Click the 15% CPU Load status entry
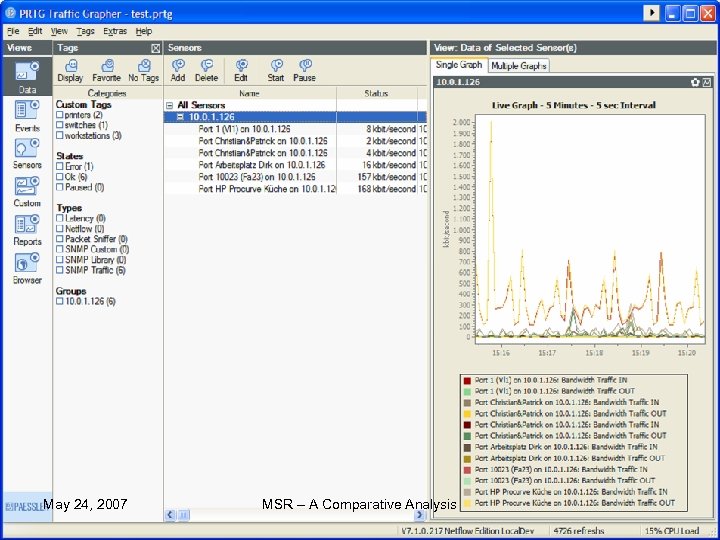Image resolution: width=720 pixels, height=540 pixels. [672, 531]
